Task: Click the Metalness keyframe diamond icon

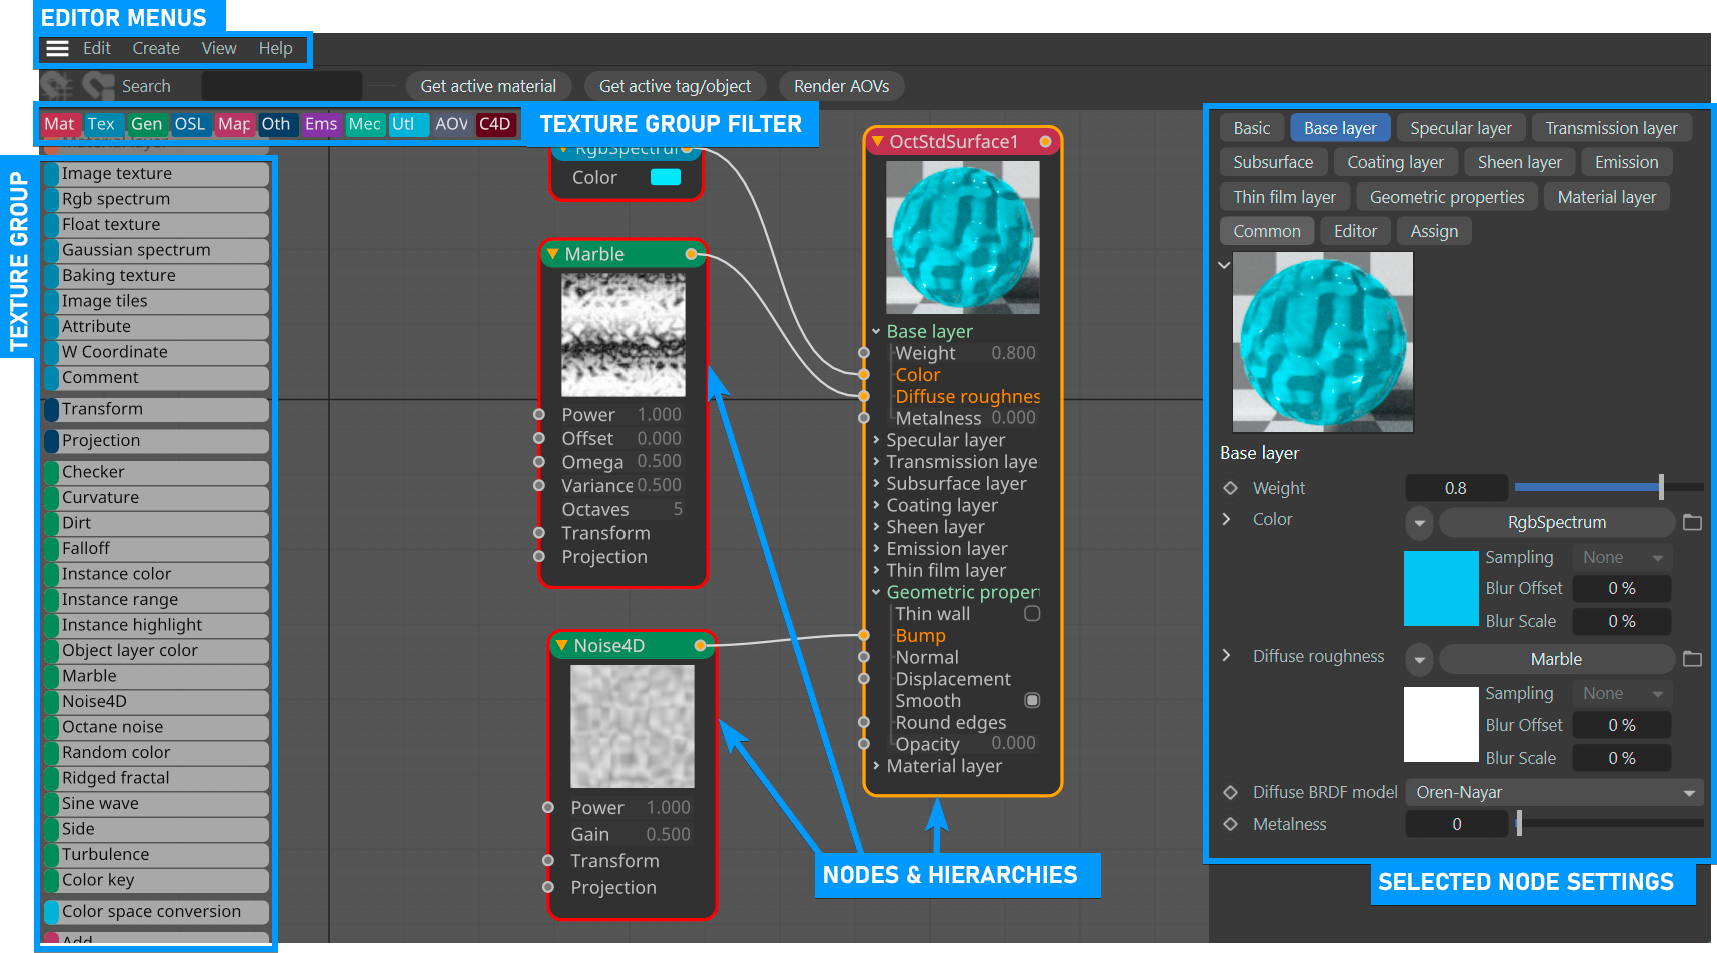Action: point(1231,824)
